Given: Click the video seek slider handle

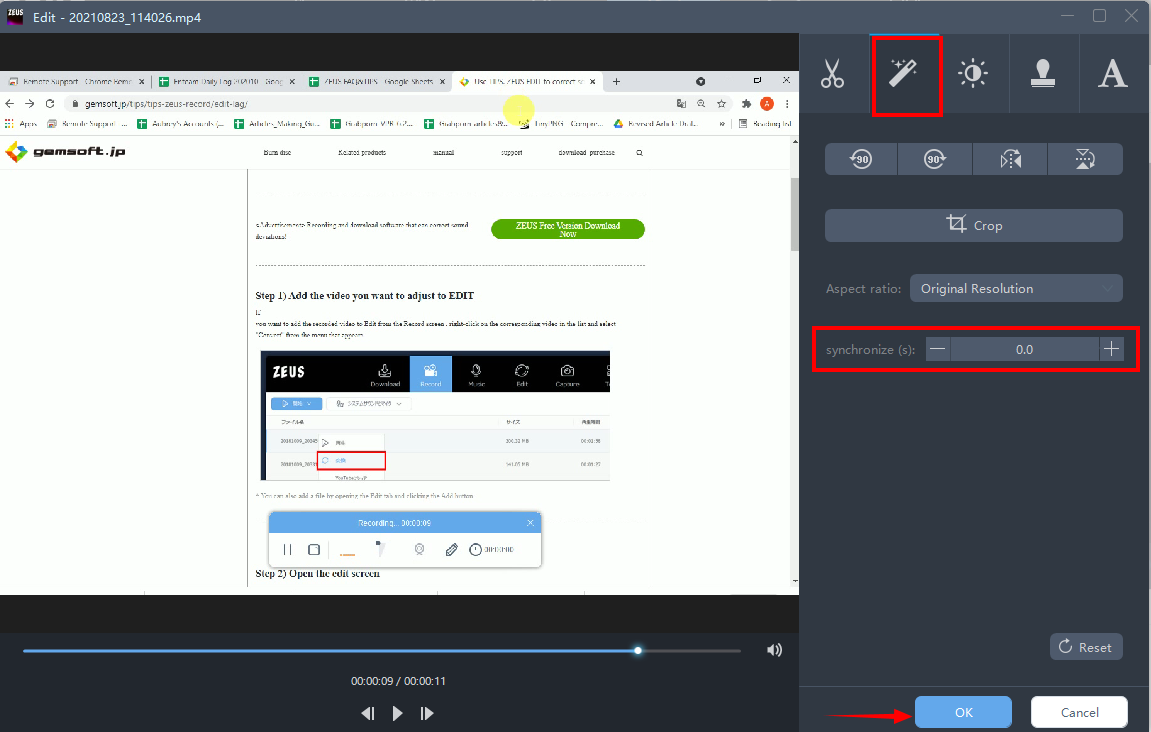Looking at the screenshot, I should pyautogui.click(x=638, y=651).
